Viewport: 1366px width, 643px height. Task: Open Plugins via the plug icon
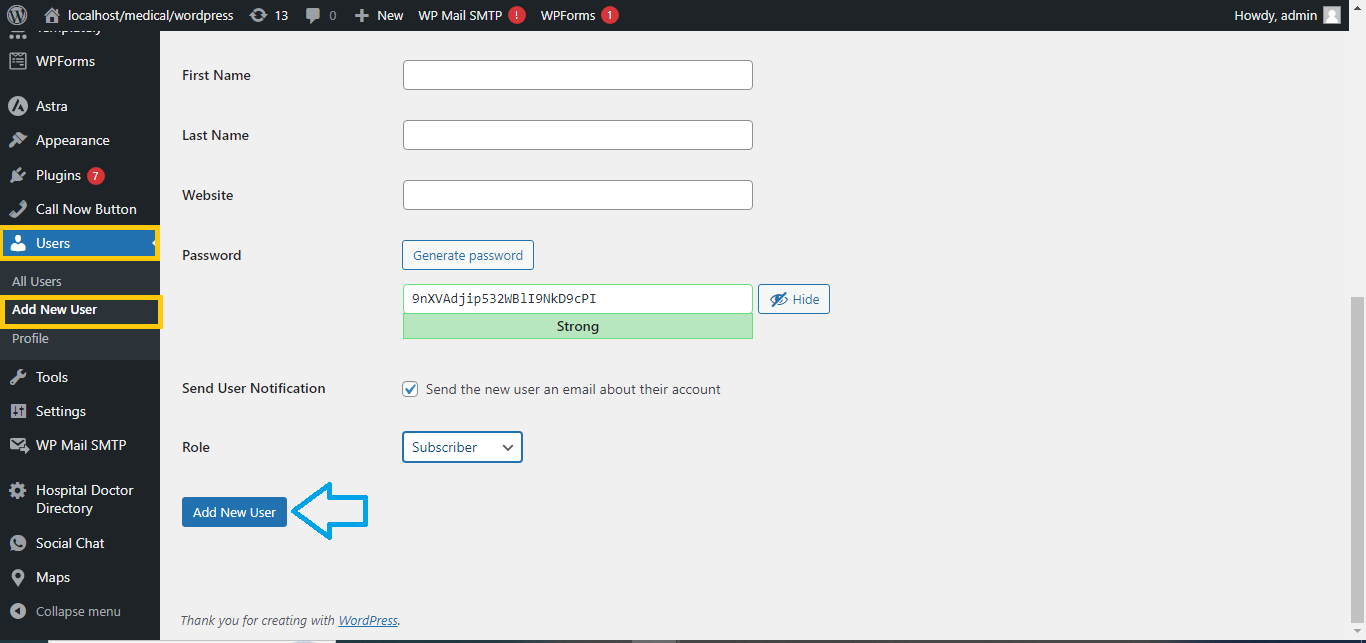click(17, 175)
